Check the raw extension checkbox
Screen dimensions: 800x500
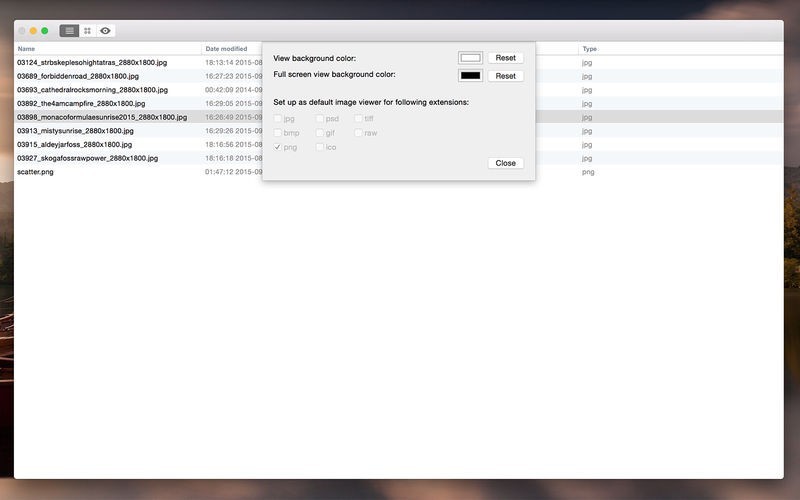pos(358,133)
